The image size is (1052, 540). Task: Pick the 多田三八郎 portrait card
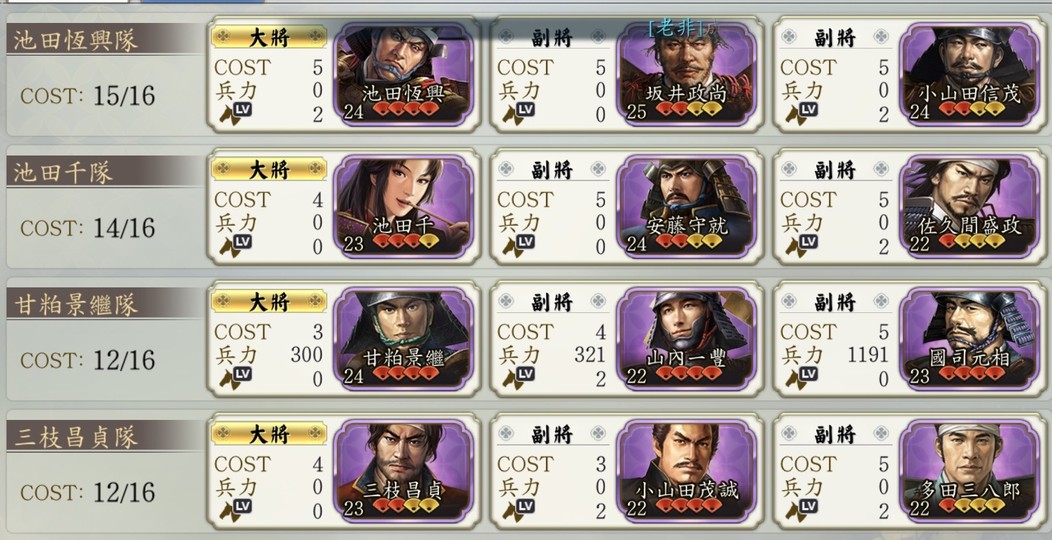[x=969, y=470]
